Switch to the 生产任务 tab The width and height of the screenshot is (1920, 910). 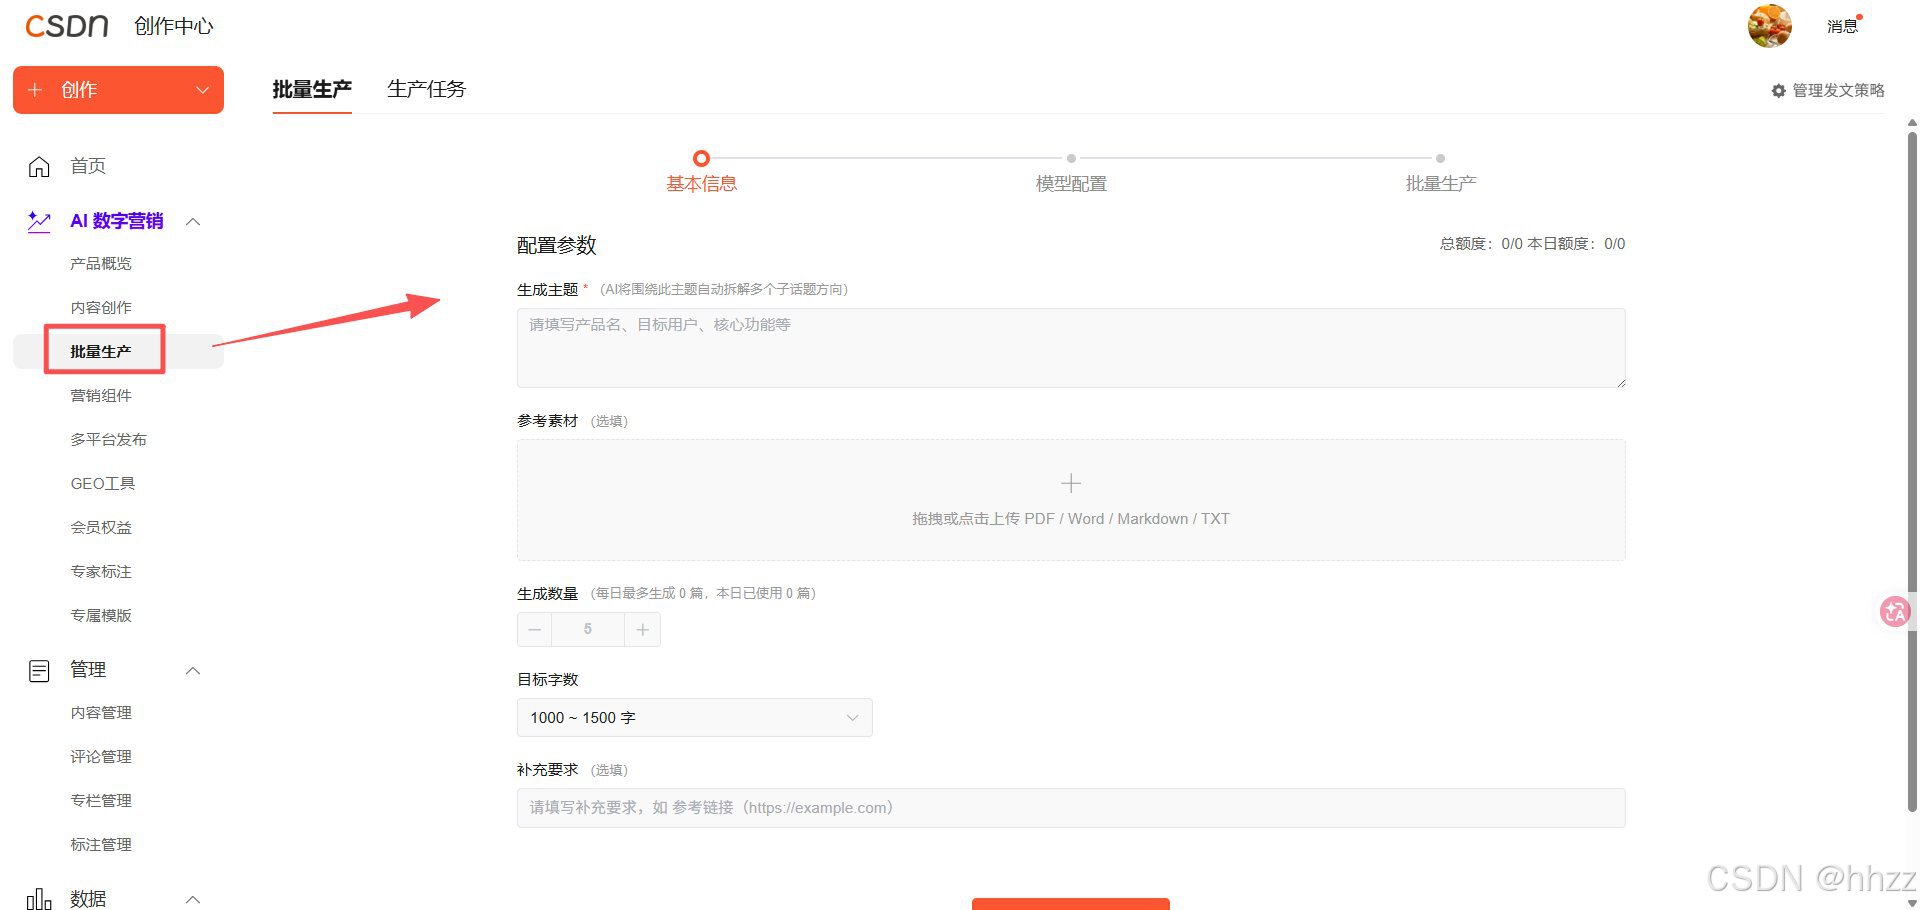427,90
